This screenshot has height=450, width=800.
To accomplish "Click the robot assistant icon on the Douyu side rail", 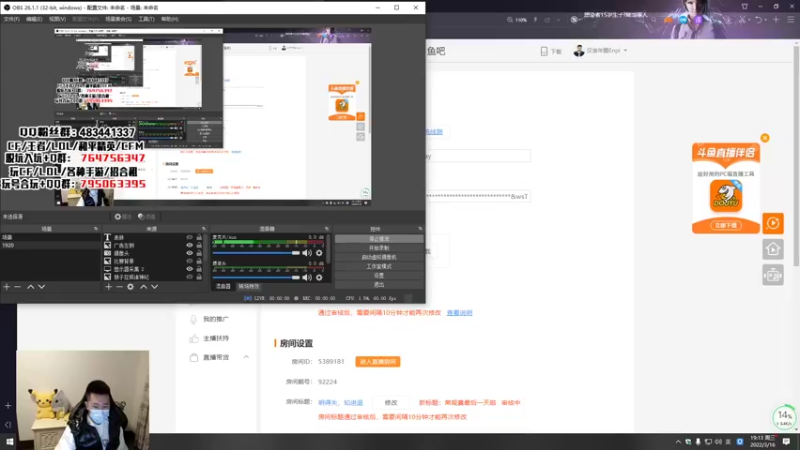I will pyautogui.click(x=773, y=275).
